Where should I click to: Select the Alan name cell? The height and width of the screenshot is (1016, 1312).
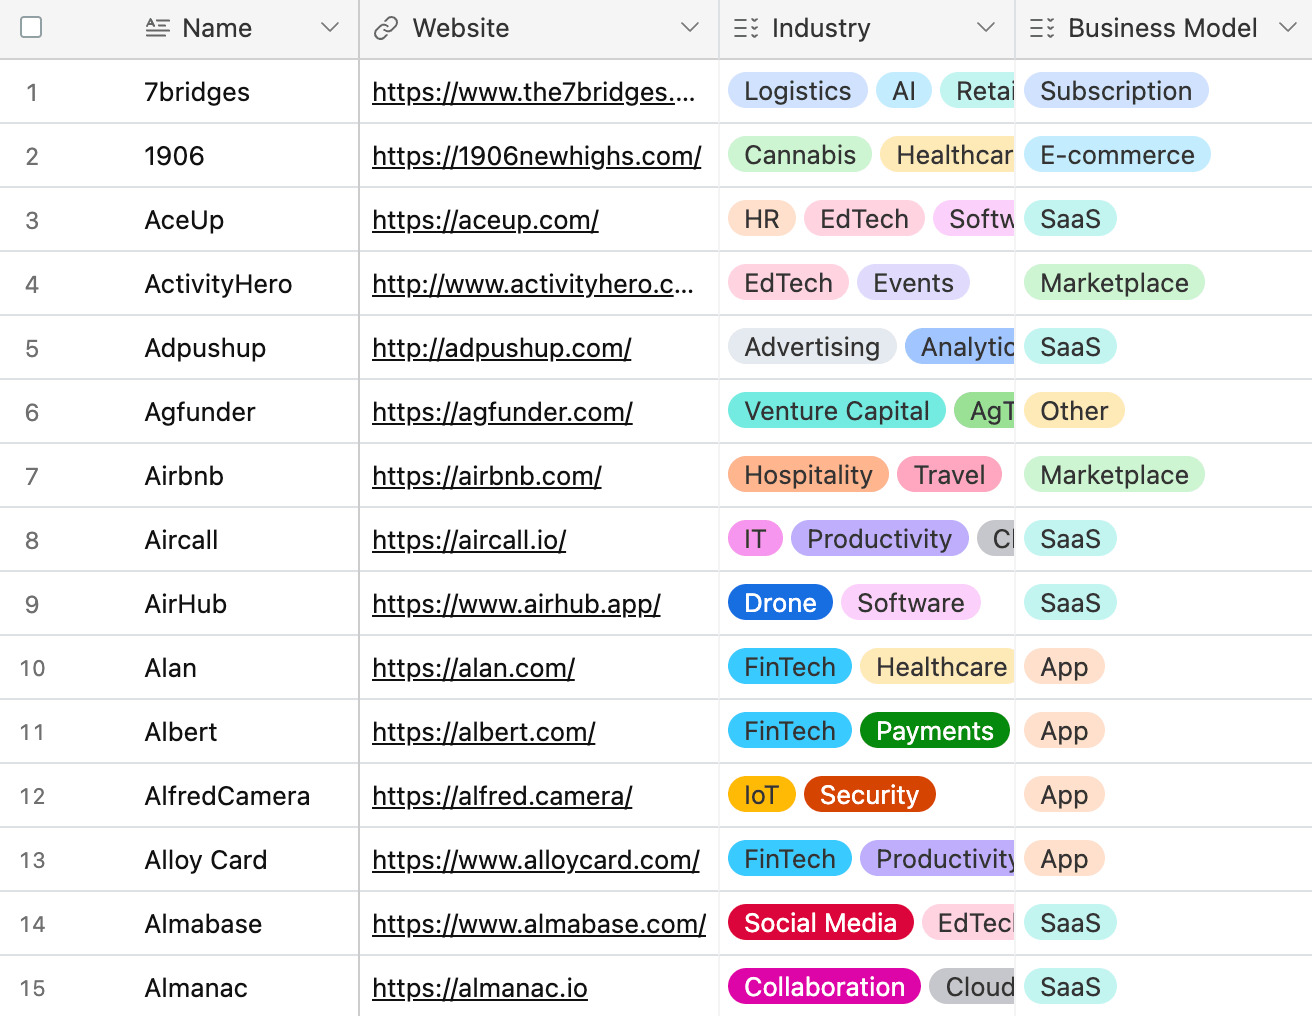click(x=170, y=668)
